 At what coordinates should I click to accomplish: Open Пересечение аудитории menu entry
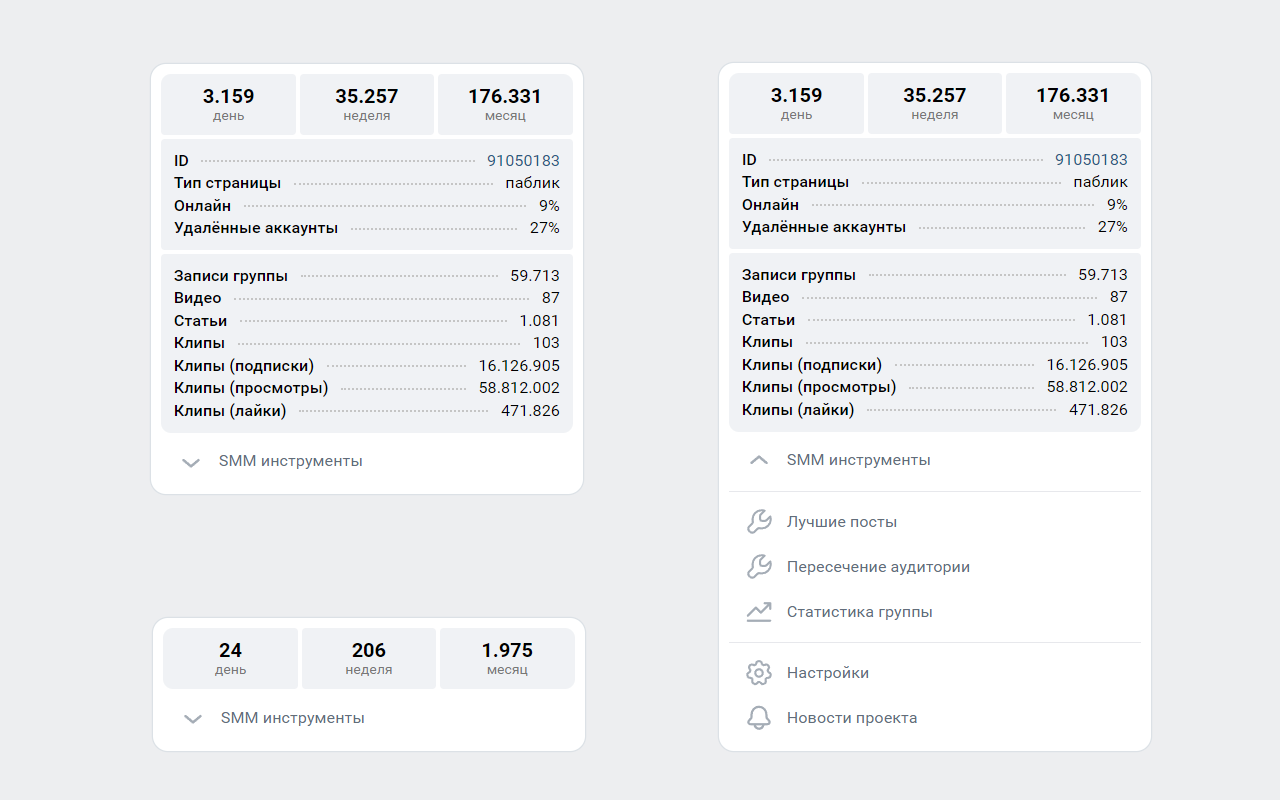(x=878, y=566)
